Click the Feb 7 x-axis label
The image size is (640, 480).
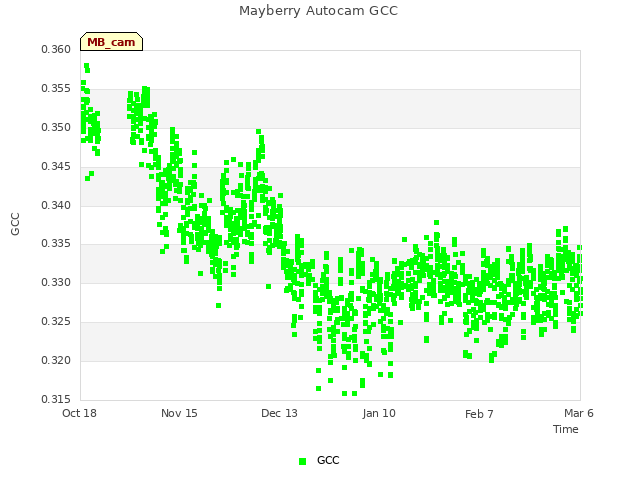point(479,414)
